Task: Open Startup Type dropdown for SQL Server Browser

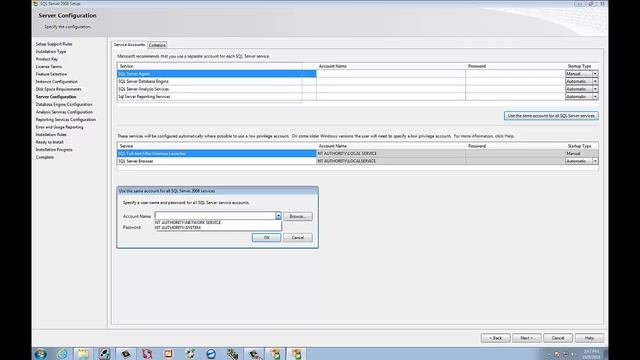Action: click(x=595, y=161)
